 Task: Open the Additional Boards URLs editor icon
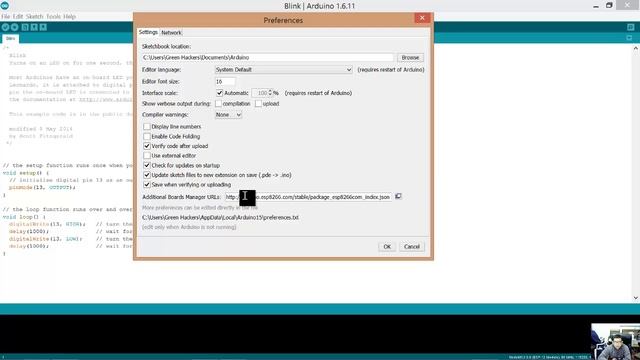[x=398, y=196]
